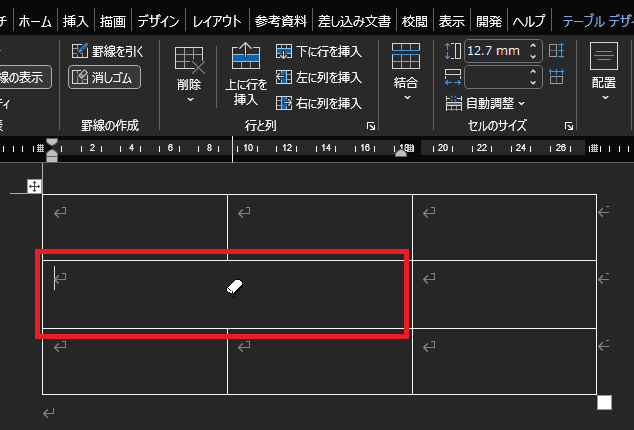
Task: Click the empty column width field
Action: [495, 77]
